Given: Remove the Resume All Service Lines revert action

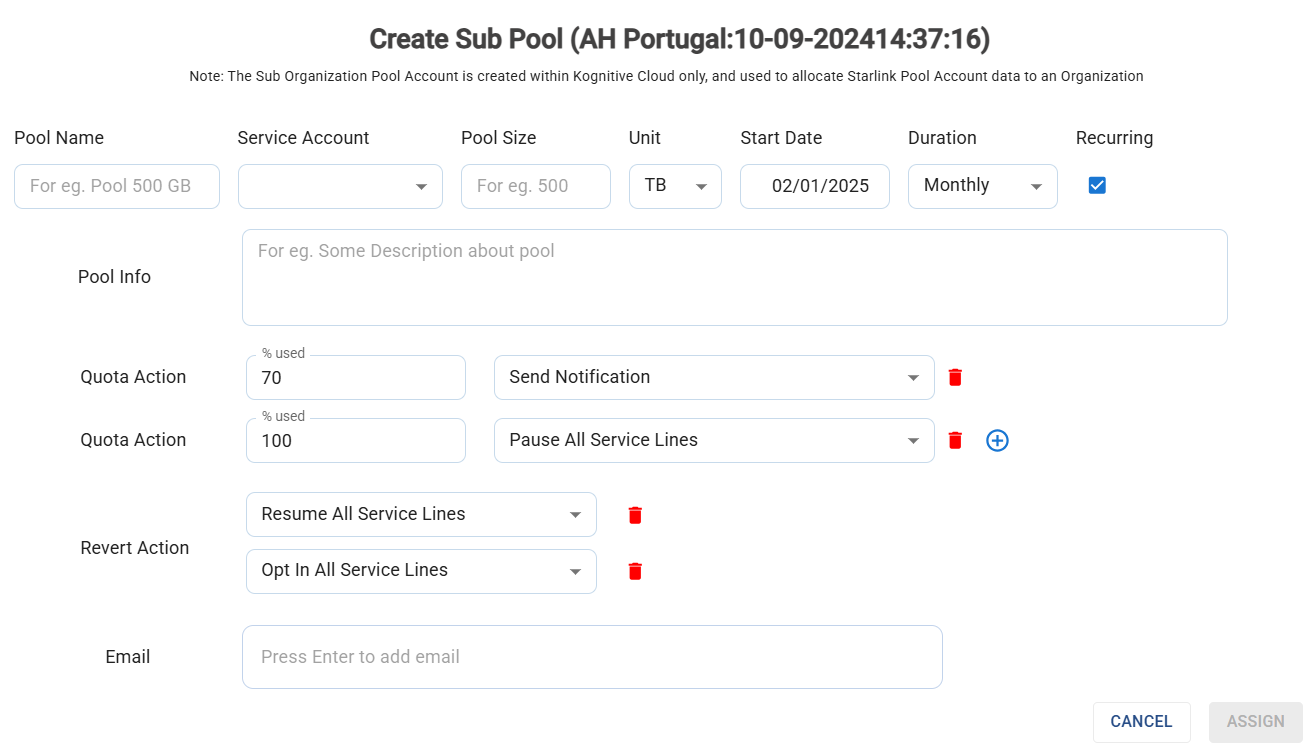Looking at the screenshot, I should (635, 515).
